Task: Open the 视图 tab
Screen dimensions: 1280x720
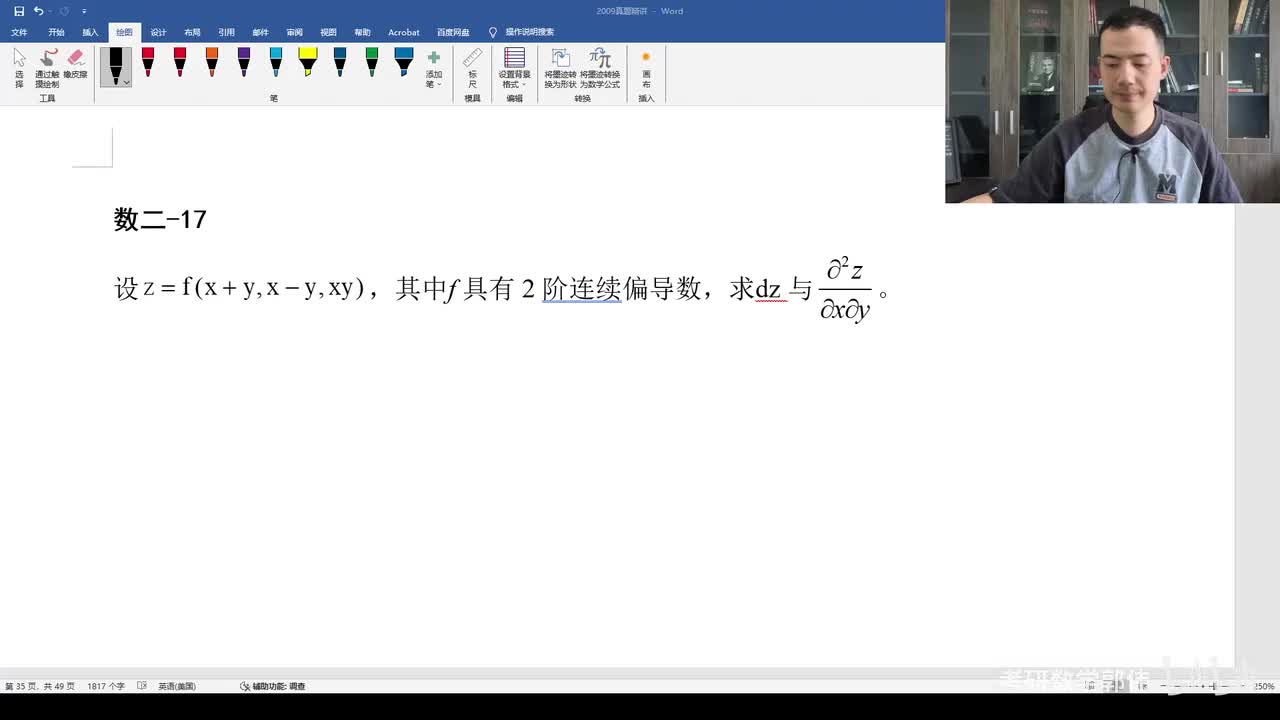Action: click(x=328, y=32)
